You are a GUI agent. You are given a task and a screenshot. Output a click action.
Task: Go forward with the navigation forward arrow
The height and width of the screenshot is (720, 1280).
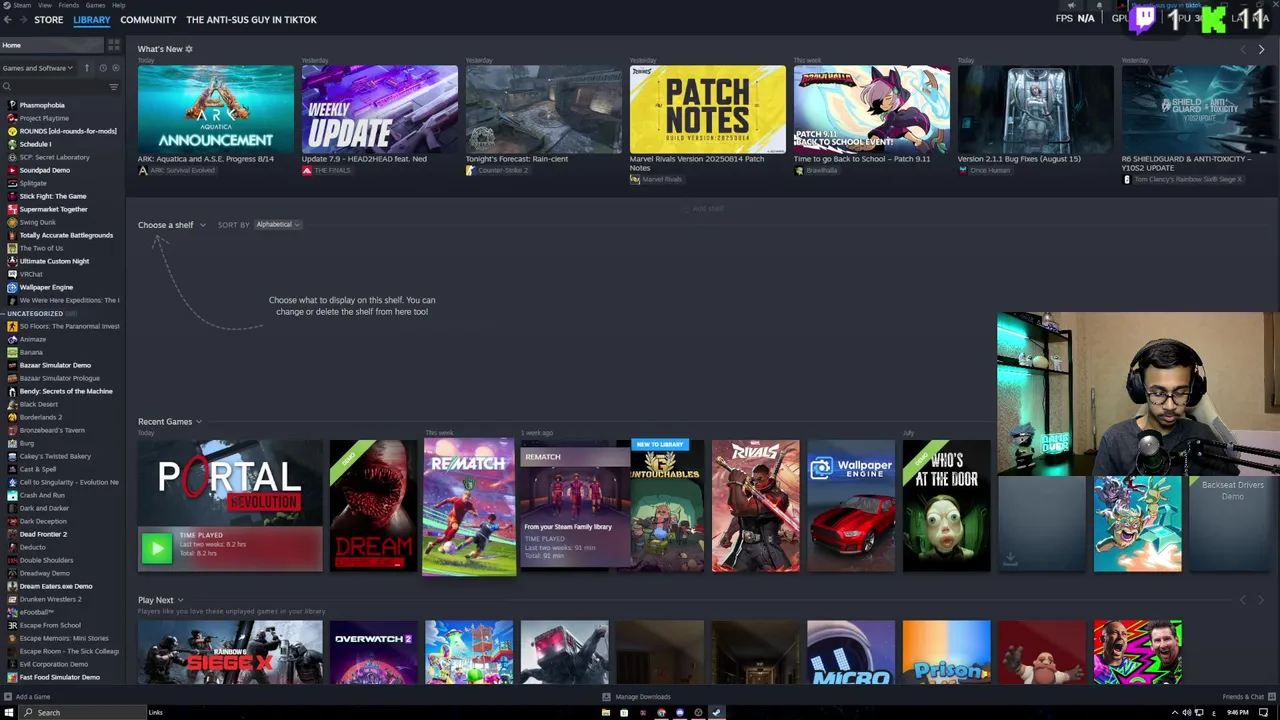pyautogui.click(x=22, y=19)
